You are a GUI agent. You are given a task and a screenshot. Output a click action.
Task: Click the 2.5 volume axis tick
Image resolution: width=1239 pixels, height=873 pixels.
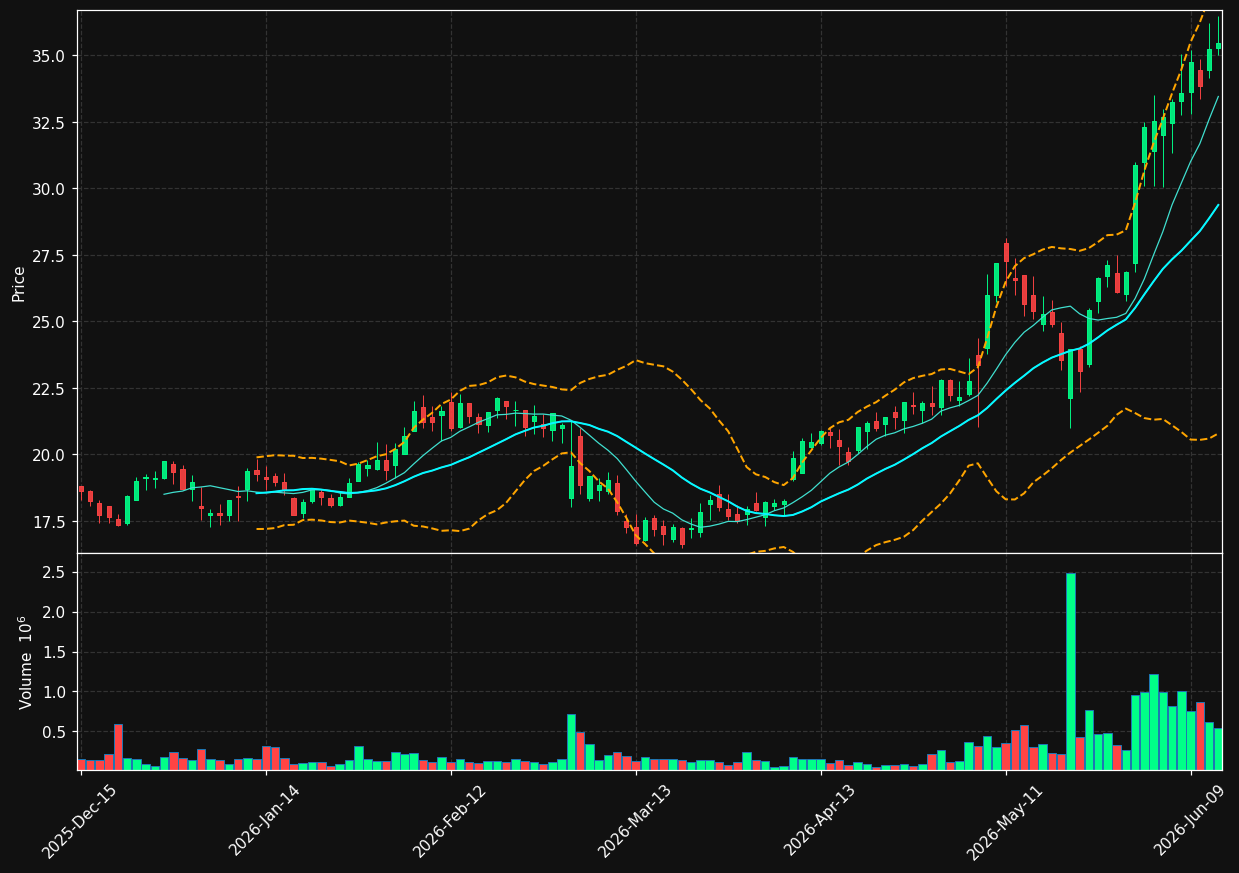(x=54, y=573)
